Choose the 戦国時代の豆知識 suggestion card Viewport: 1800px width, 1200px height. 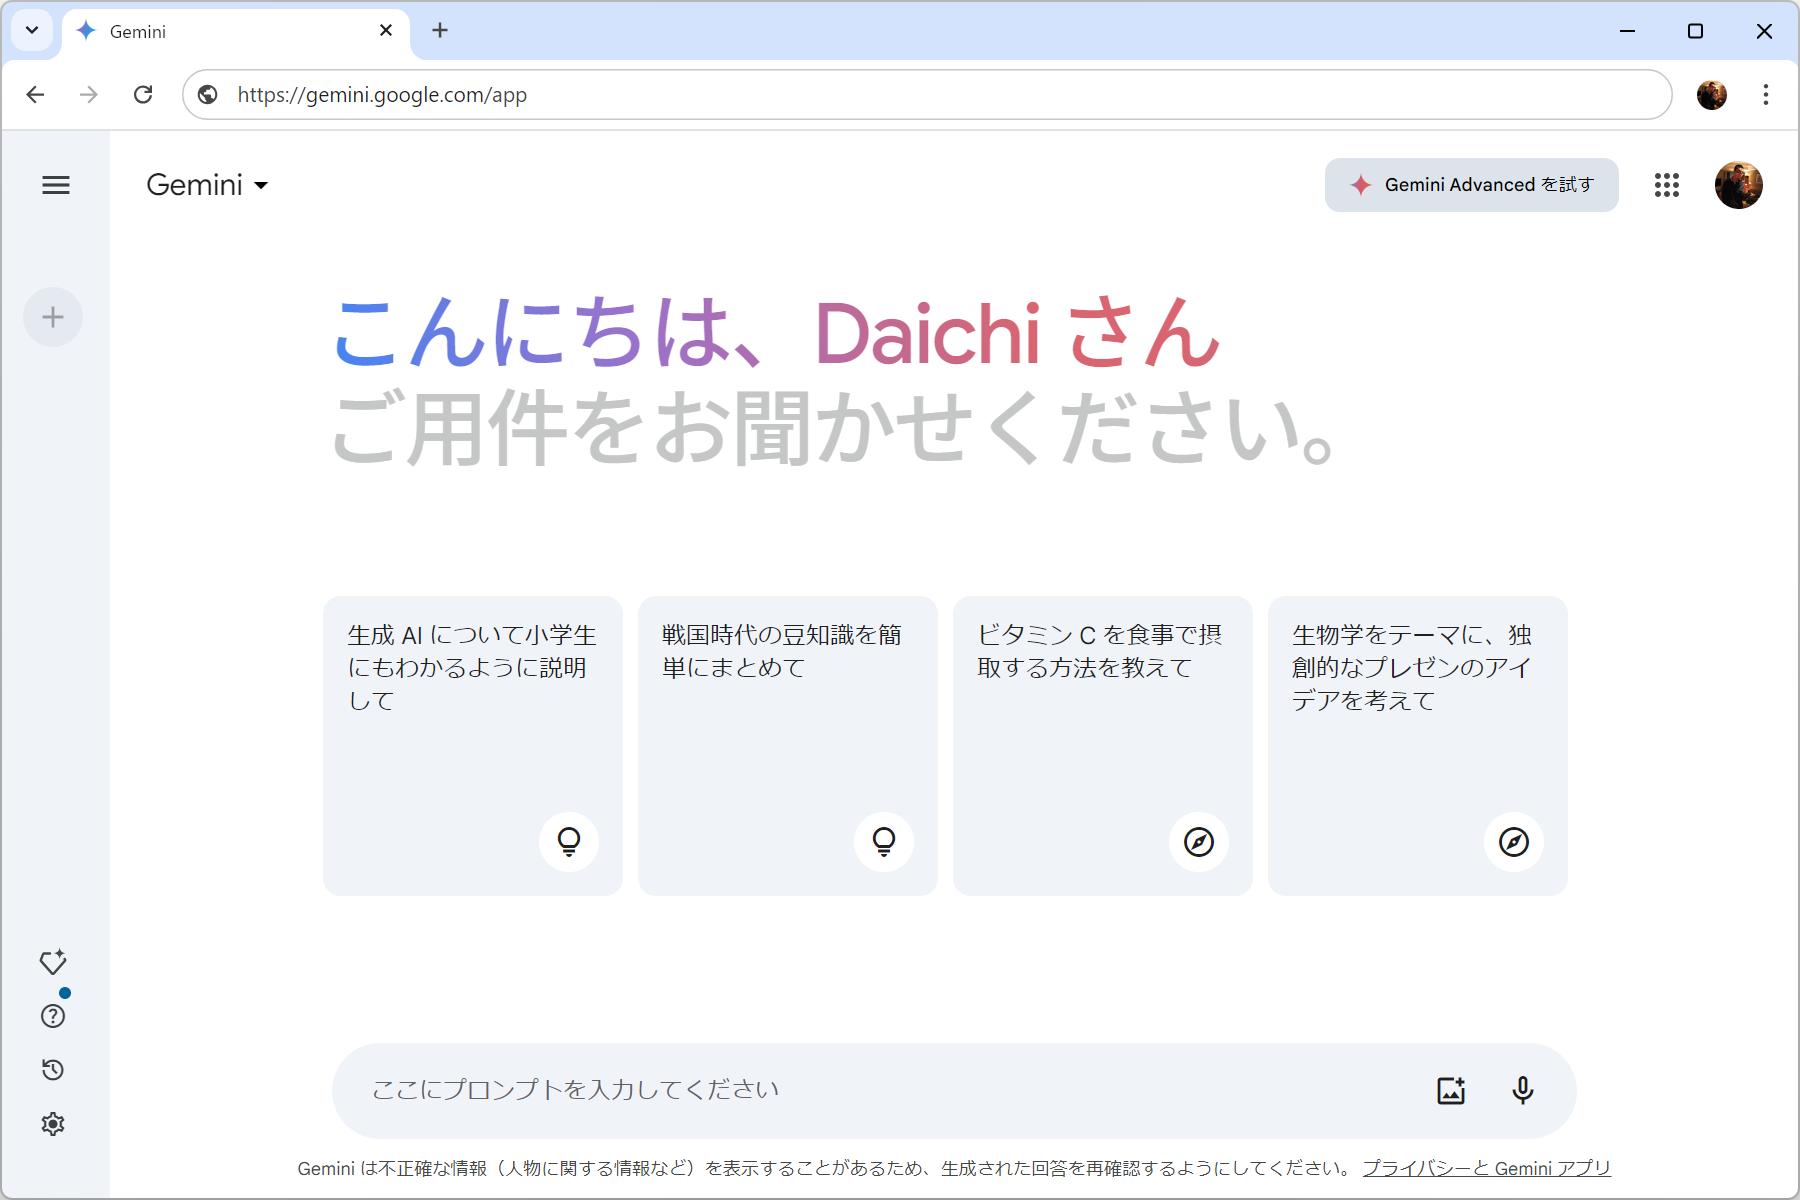point(788,746)
